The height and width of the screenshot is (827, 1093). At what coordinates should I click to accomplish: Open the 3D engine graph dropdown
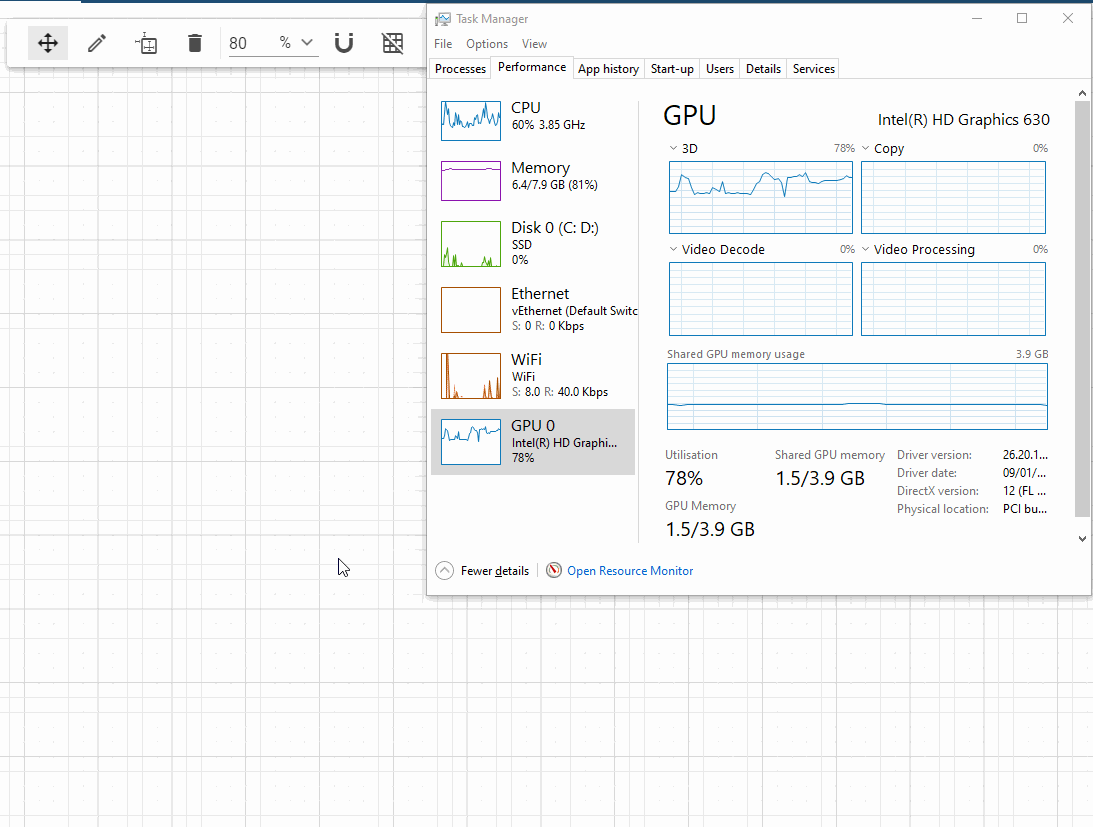pyautogui.click(x=673, y=148)
